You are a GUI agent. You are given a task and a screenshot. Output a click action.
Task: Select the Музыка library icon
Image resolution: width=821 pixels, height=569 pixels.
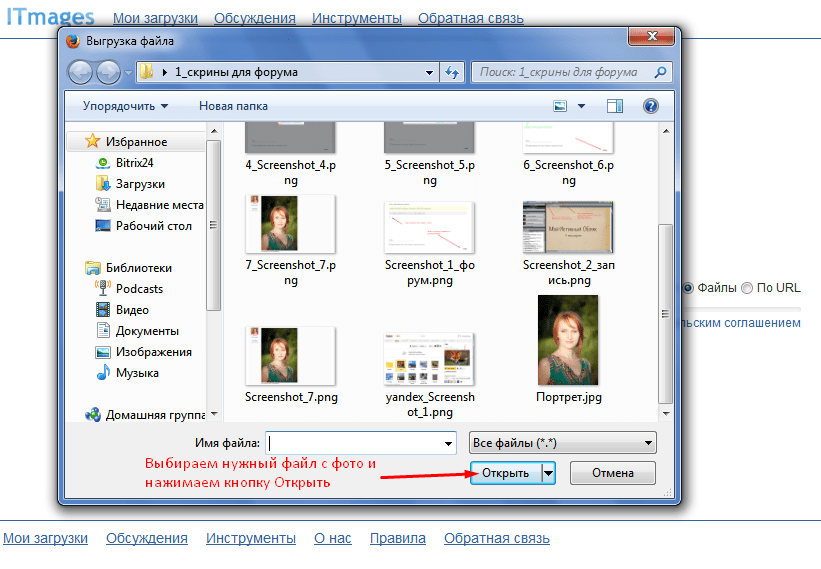click(x=102, y=373)
